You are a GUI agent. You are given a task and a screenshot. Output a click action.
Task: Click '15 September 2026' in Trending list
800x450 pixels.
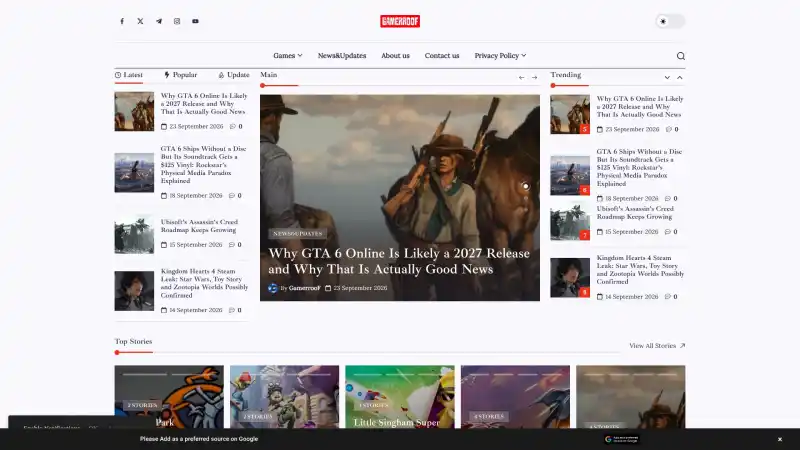pyautogui.click(x=631, y=232)
